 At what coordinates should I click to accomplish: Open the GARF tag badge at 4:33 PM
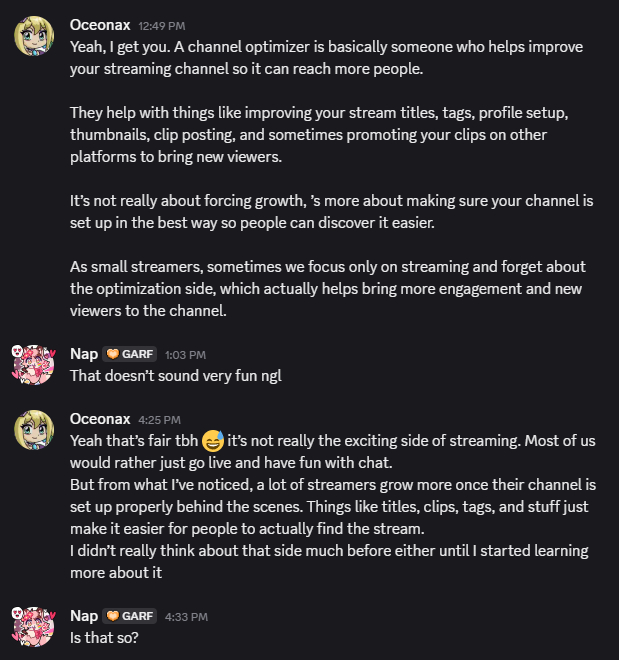(x=130, y=615)
